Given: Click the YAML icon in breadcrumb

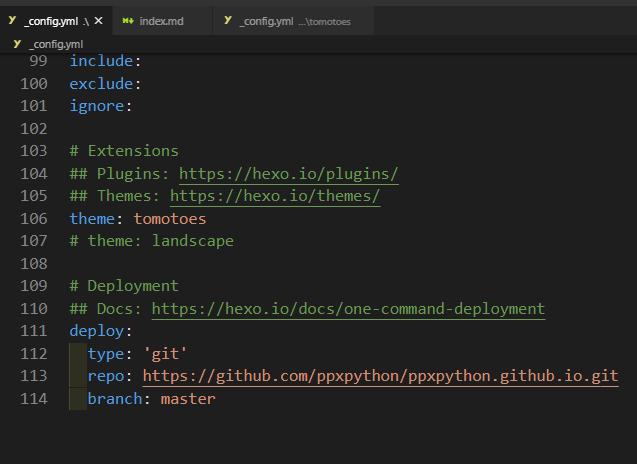Looking at the screenshot, I should (x=17, y=44).
